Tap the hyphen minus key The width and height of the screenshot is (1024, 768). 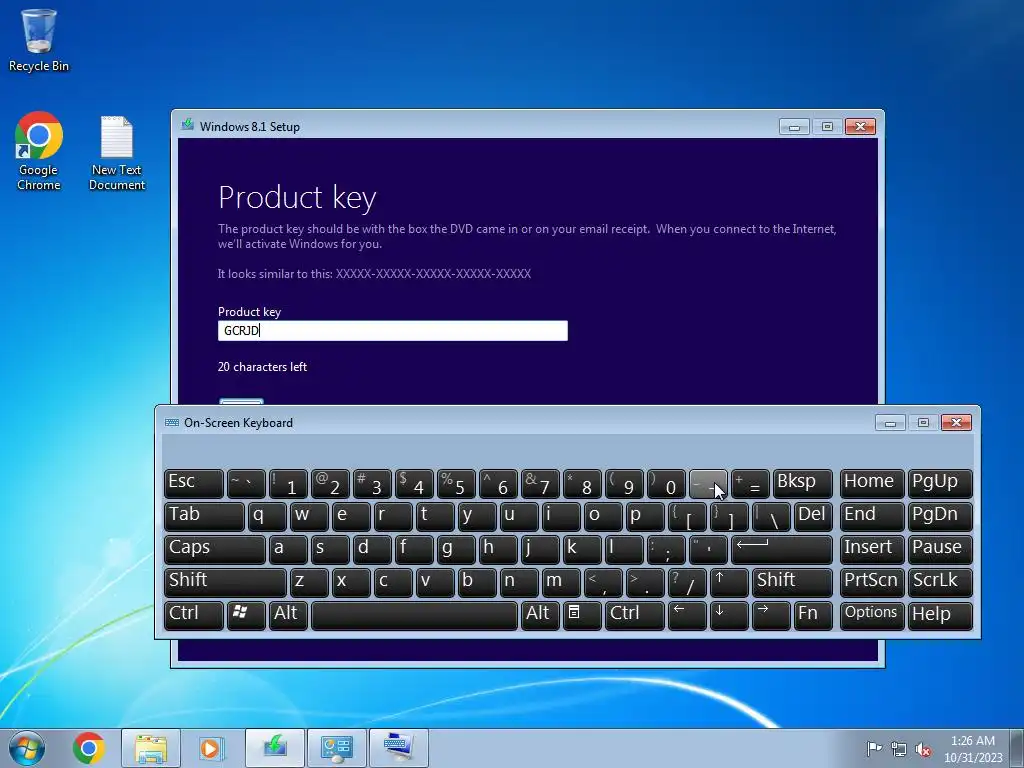tap(707, 483)
